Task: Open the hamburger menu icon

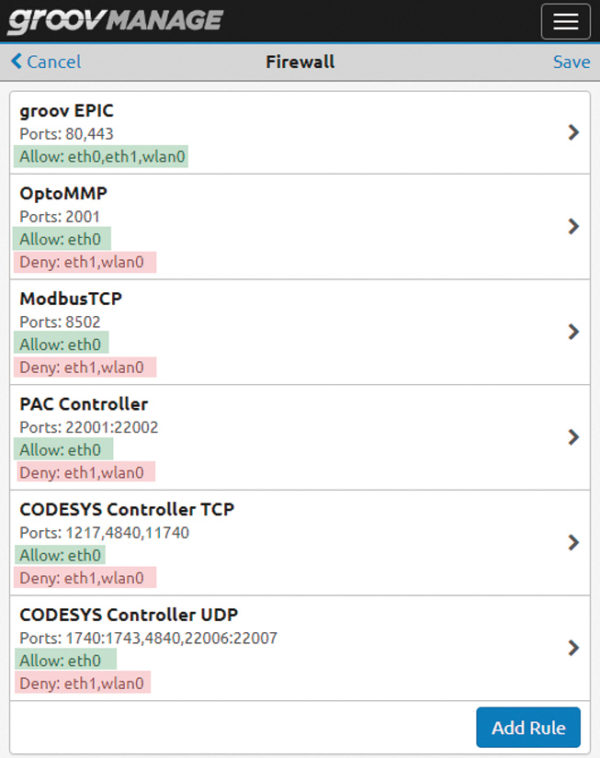Action: coord(565,21)
